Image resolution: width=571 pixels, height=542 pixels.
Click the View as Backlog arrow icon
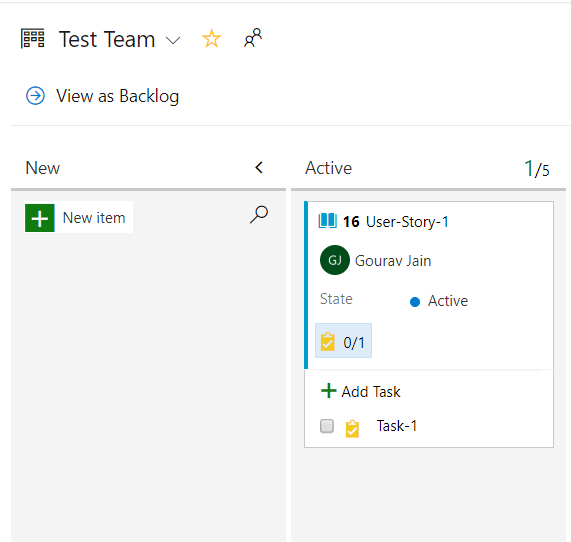[x=35, y=96]
